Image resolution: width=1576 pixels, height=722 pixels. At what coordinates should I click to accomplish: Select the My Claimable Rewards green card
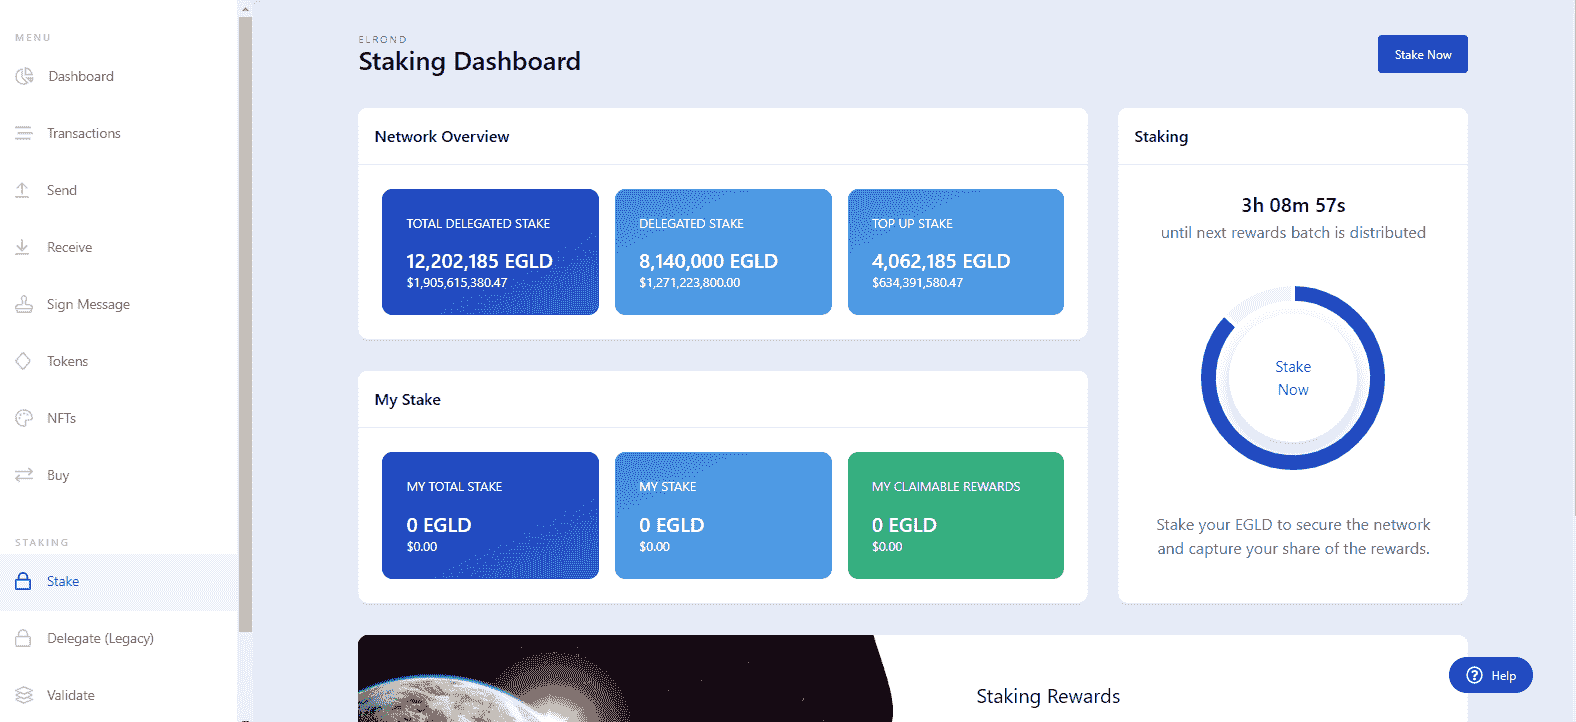[x=955, y=515]
